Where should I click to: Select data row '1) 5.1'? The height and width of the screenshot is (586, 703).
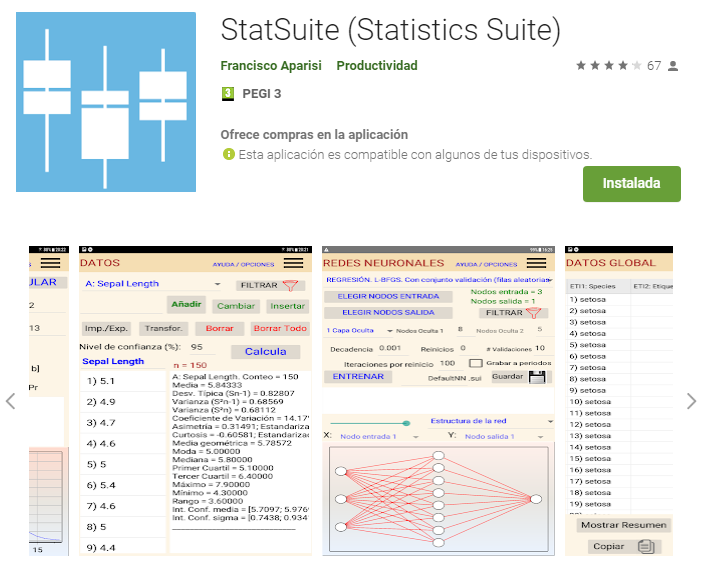click(x=123, y=381)
